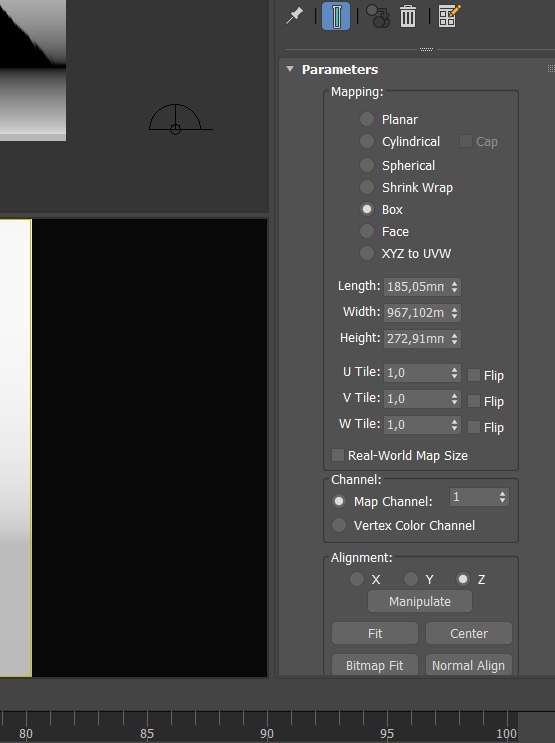555x743 pixels.
Task: Select Spherical mapping
Action: tap(367, 165)
